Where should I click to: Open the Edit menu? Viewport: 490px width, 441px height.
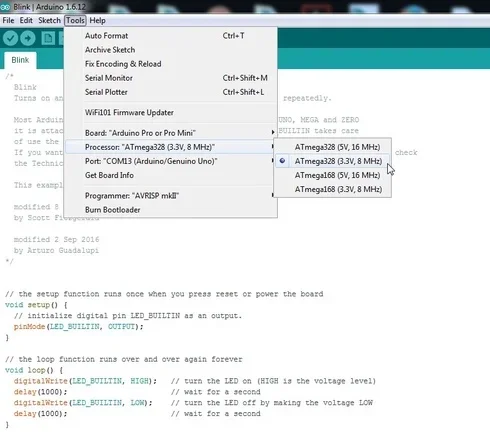pyautogui.click(x=26, y=20)
